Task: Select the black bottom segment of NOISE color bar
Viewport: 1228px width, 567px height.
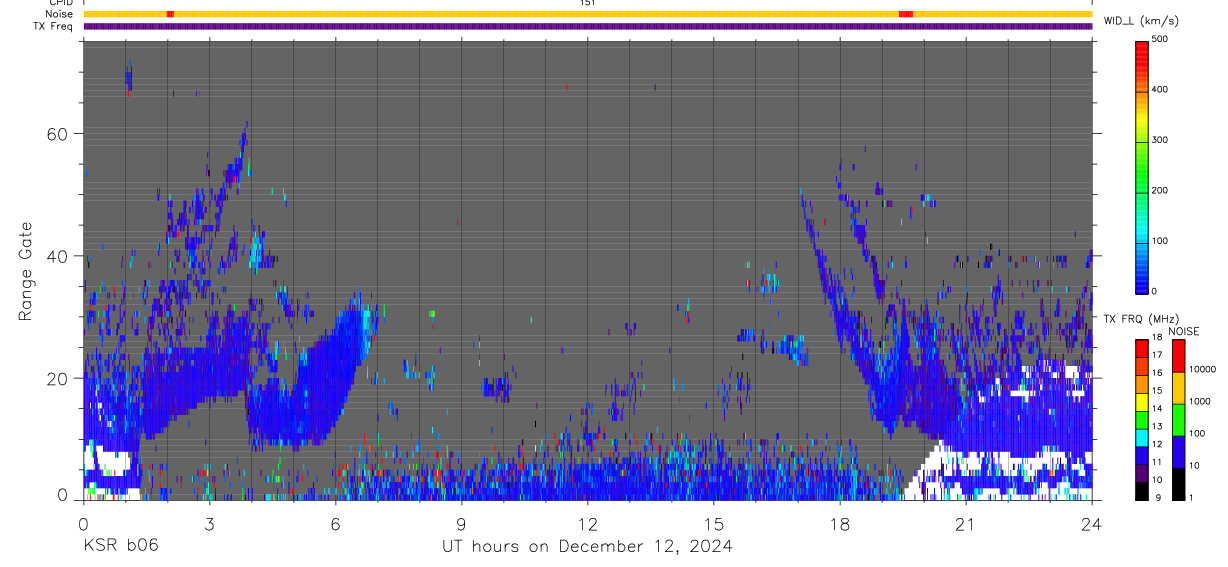Action: pos(1178,484)
